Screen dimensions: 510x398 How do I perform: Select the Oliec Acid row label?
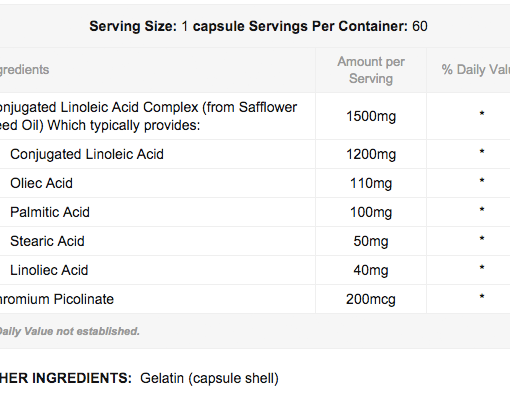41,183
